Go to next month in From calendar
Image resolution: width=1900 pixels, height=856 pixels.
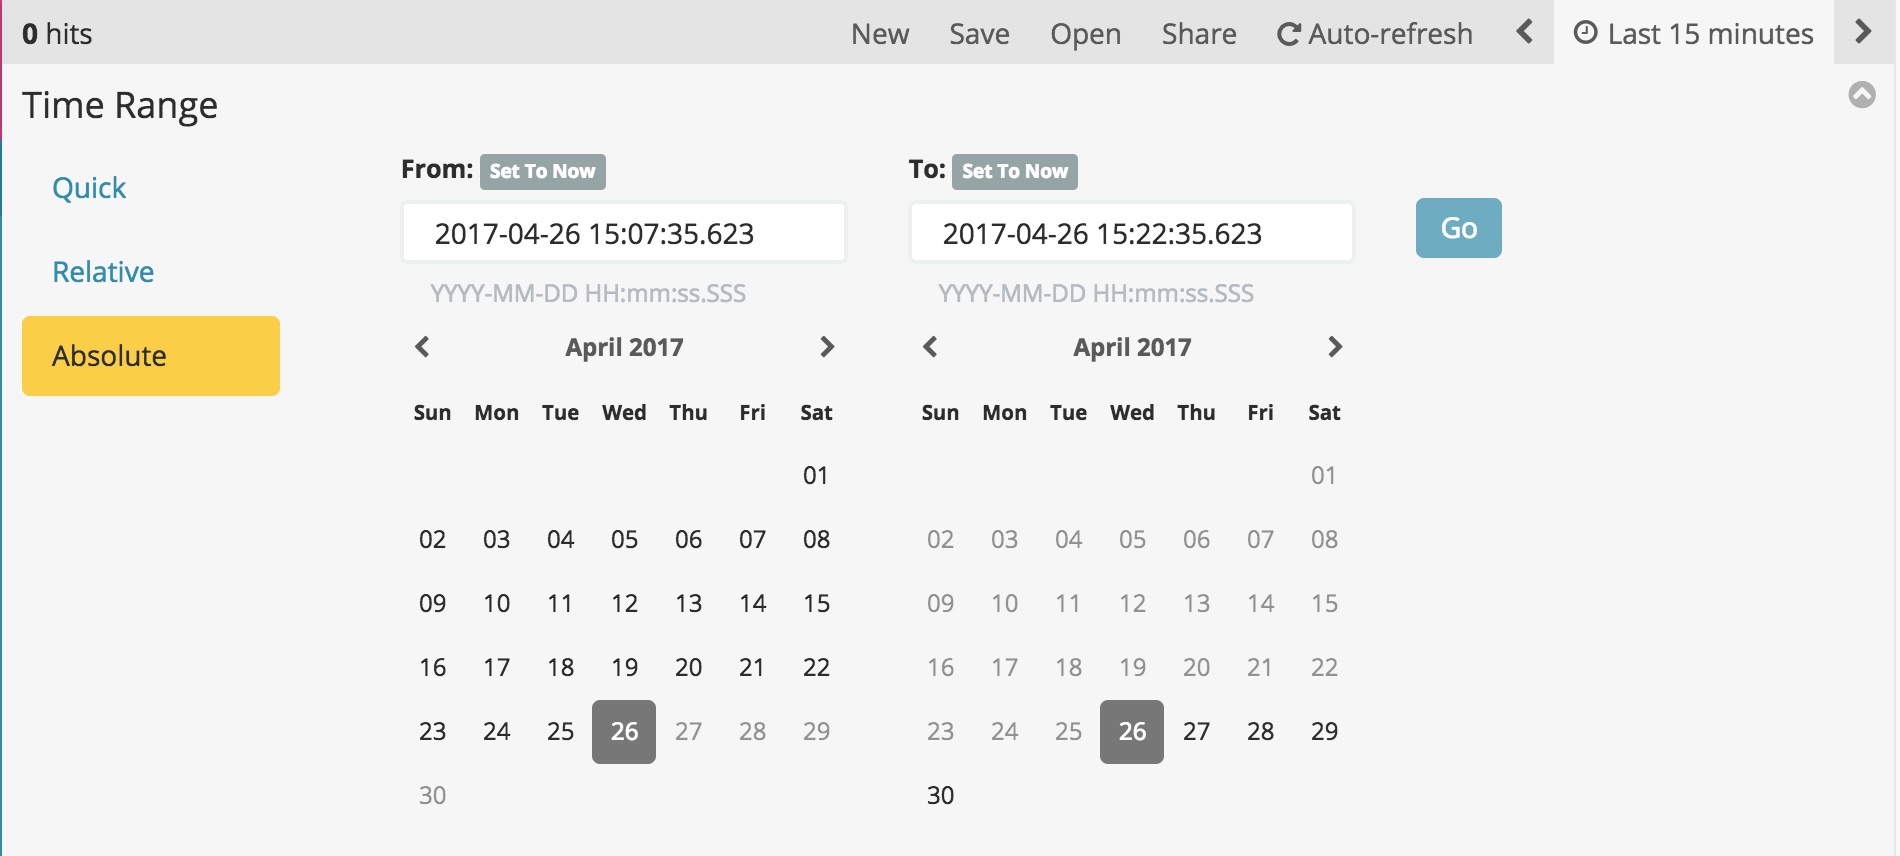tap(827, 347)
